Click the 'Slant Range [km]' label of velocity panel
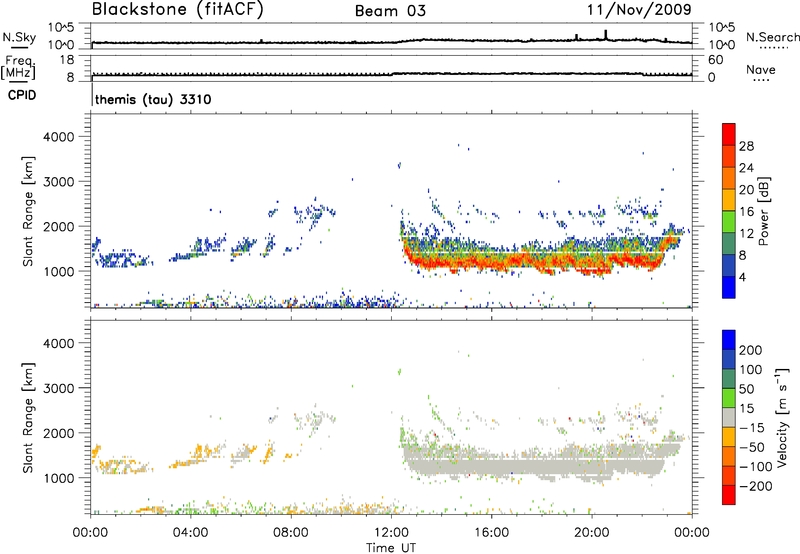 coord(28,418)
